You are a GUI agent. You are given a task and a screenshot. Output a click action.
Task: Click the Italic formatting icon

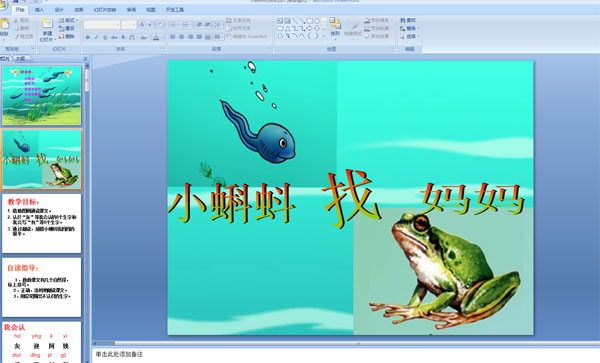pos(96,37)
